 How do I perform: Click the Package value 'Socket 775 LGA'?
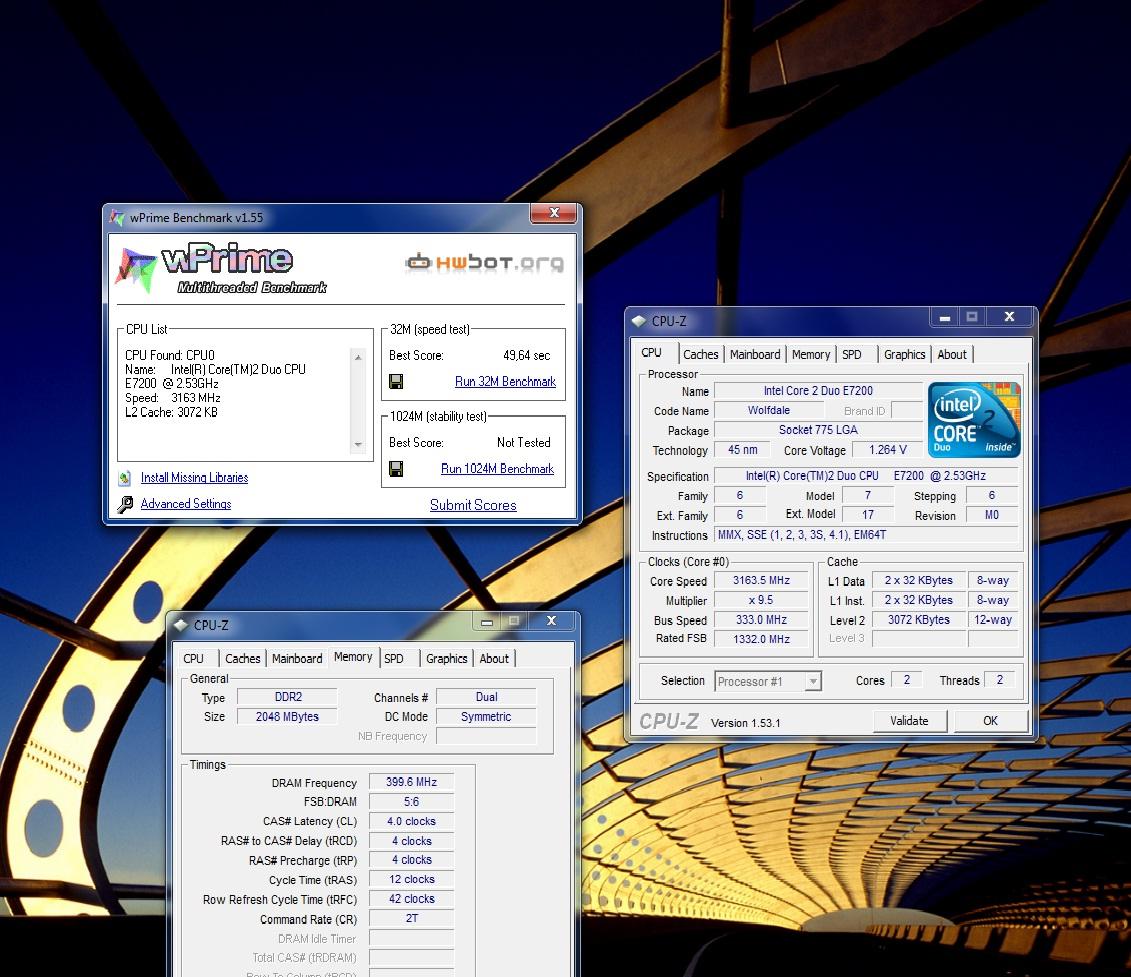tap(818, 430)
